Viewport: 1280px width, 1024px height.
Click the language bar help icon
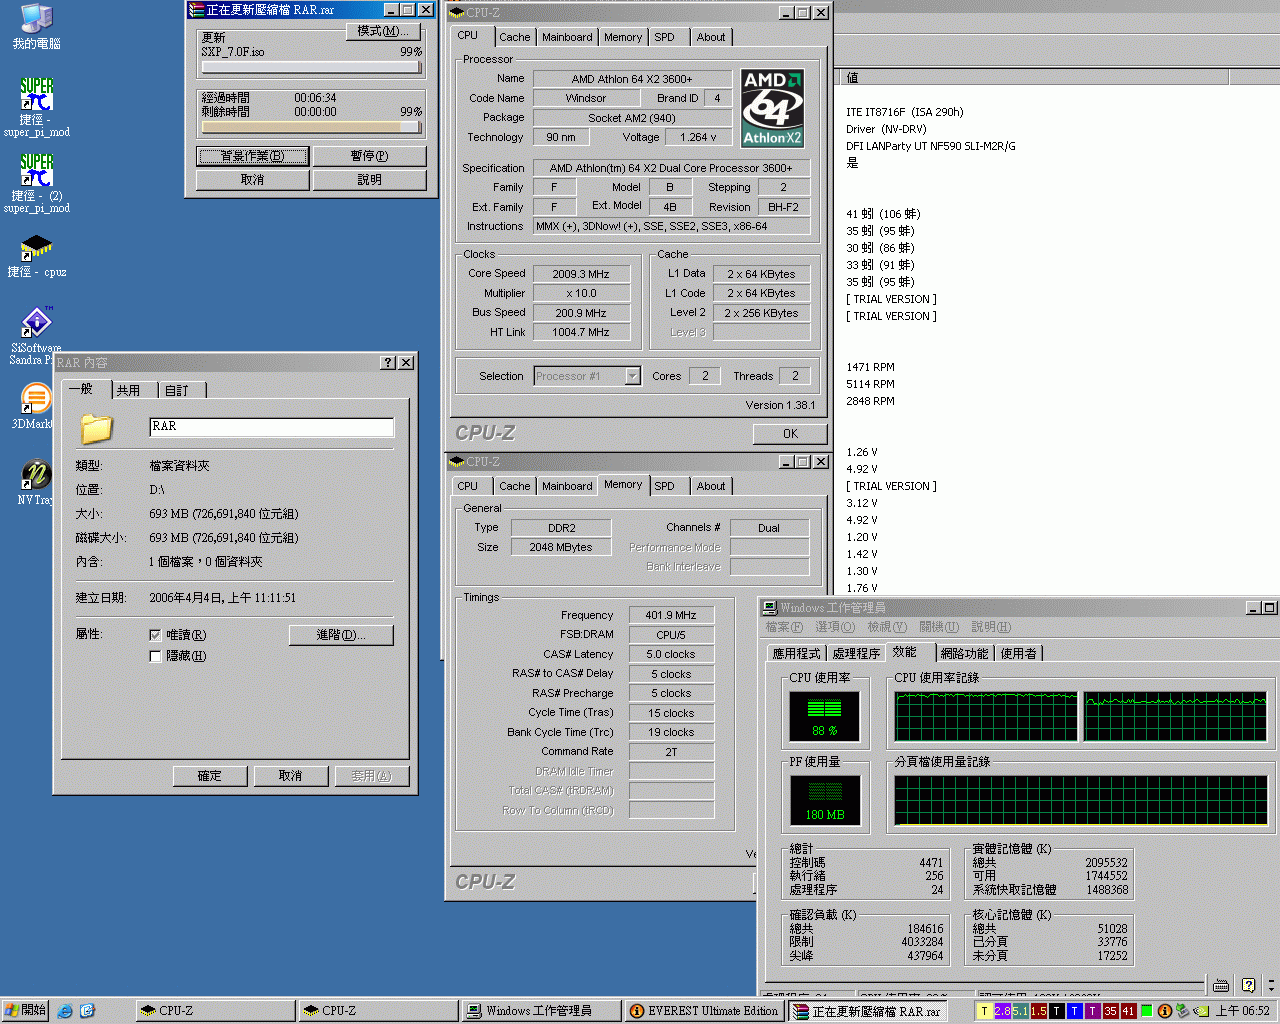click(1248, 985)
